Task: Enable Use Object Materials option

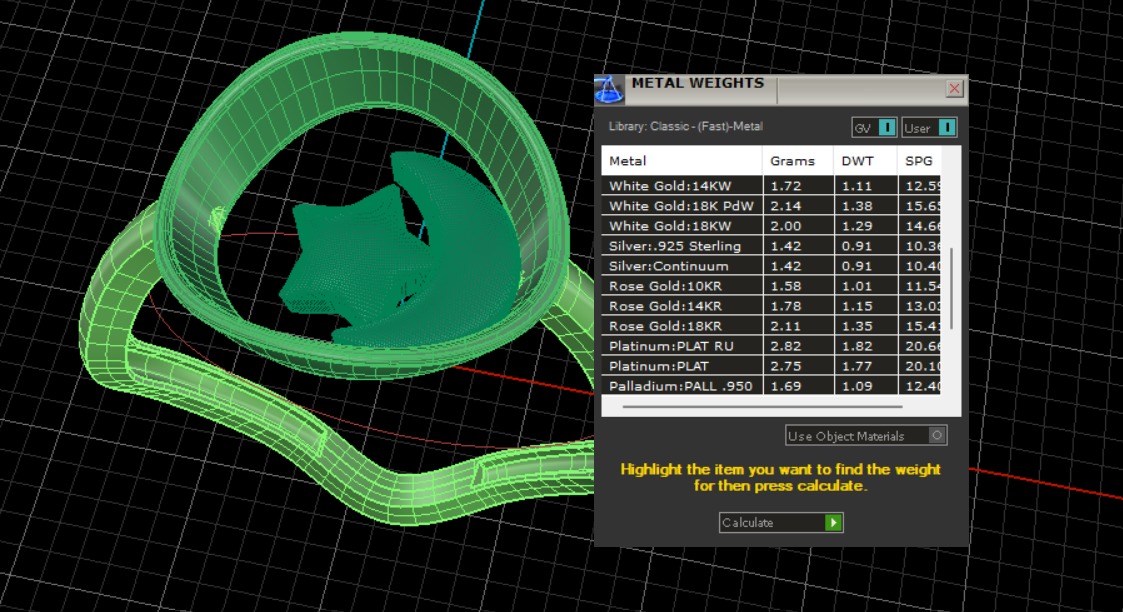Action: coord(866,435)
